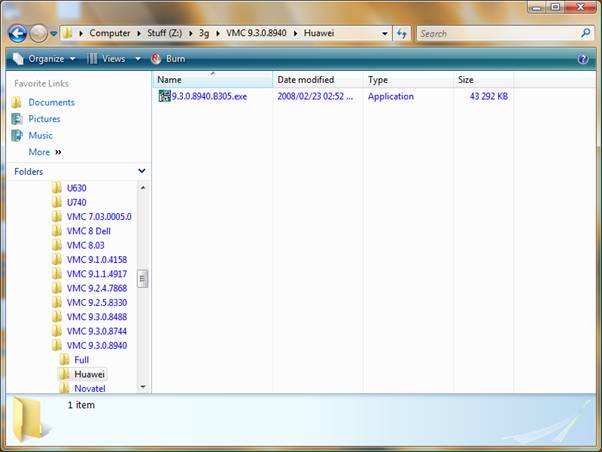Screen dimensions: 602x452
Task: Collapse the Folders pane chevron
Action: [142, 171]
